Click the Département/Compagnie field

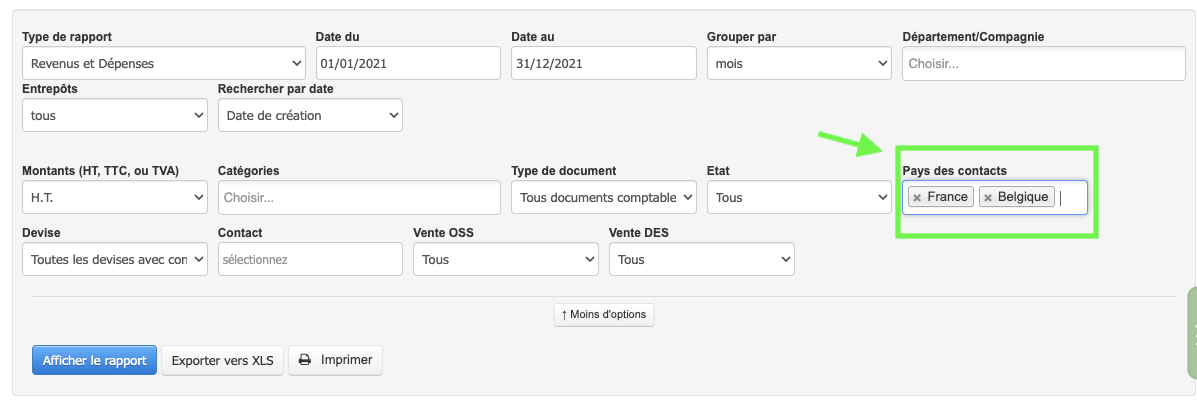click(x=1043, y=64)
